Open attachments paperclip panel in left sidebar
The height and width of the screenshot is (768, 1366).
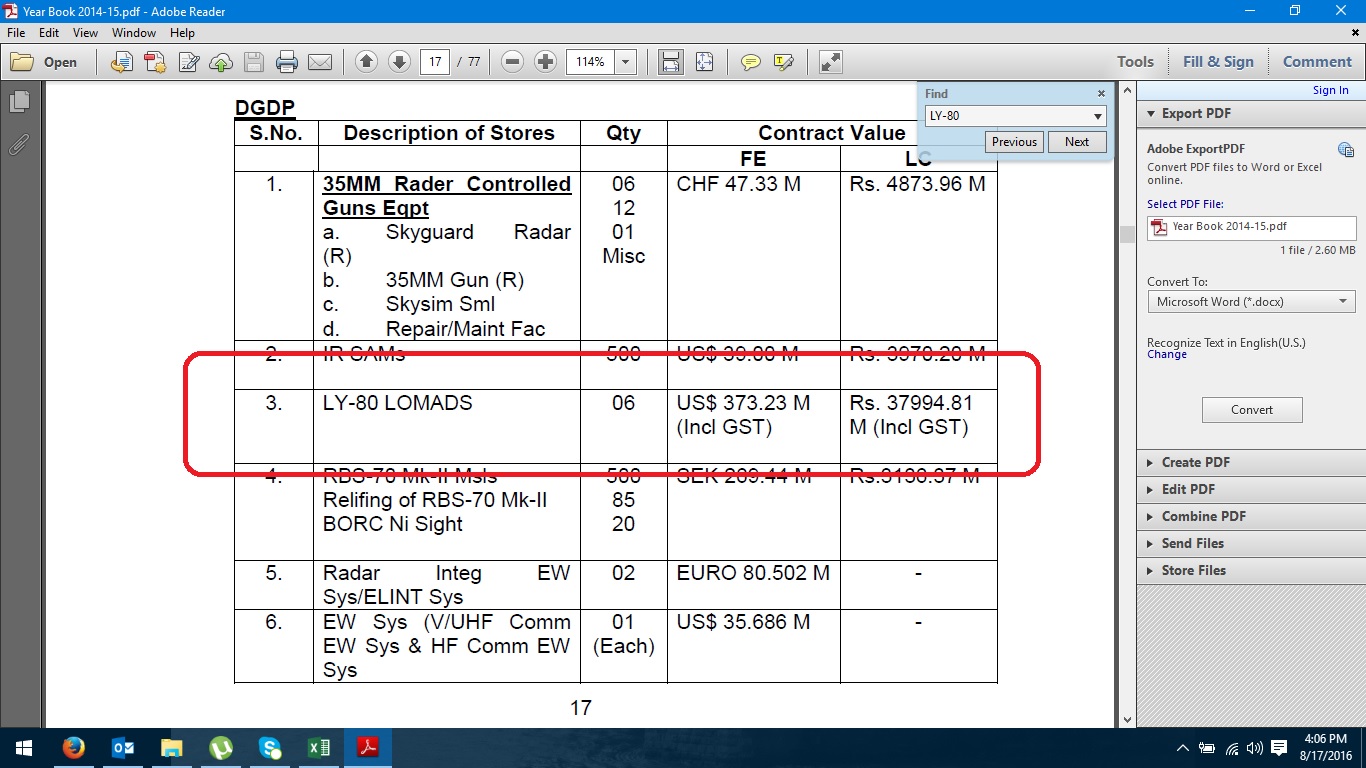[18, 144]
